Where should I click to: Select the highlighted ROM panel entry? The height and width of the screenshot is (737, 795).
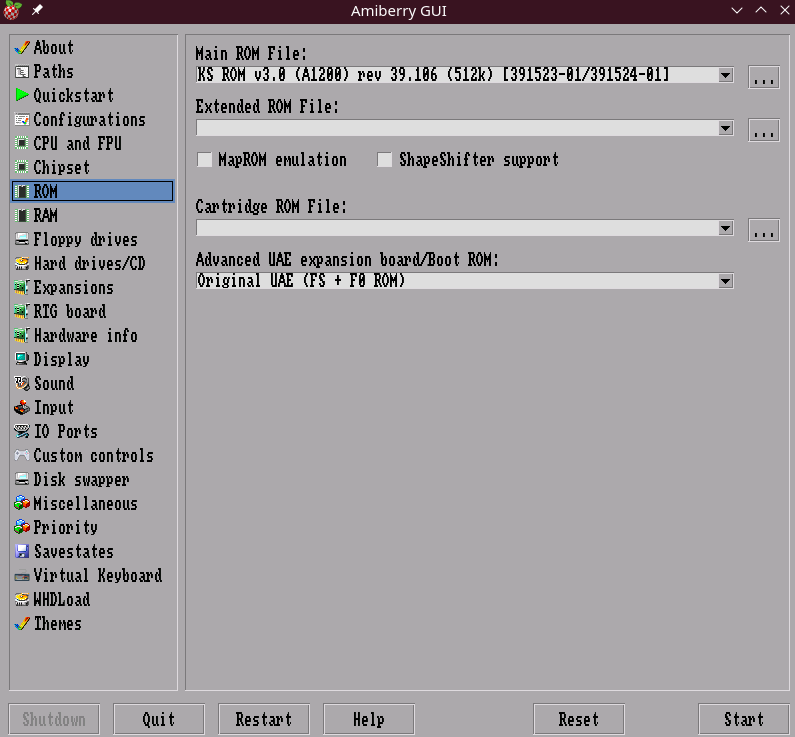pyautogui.click(x=92, y=191)
